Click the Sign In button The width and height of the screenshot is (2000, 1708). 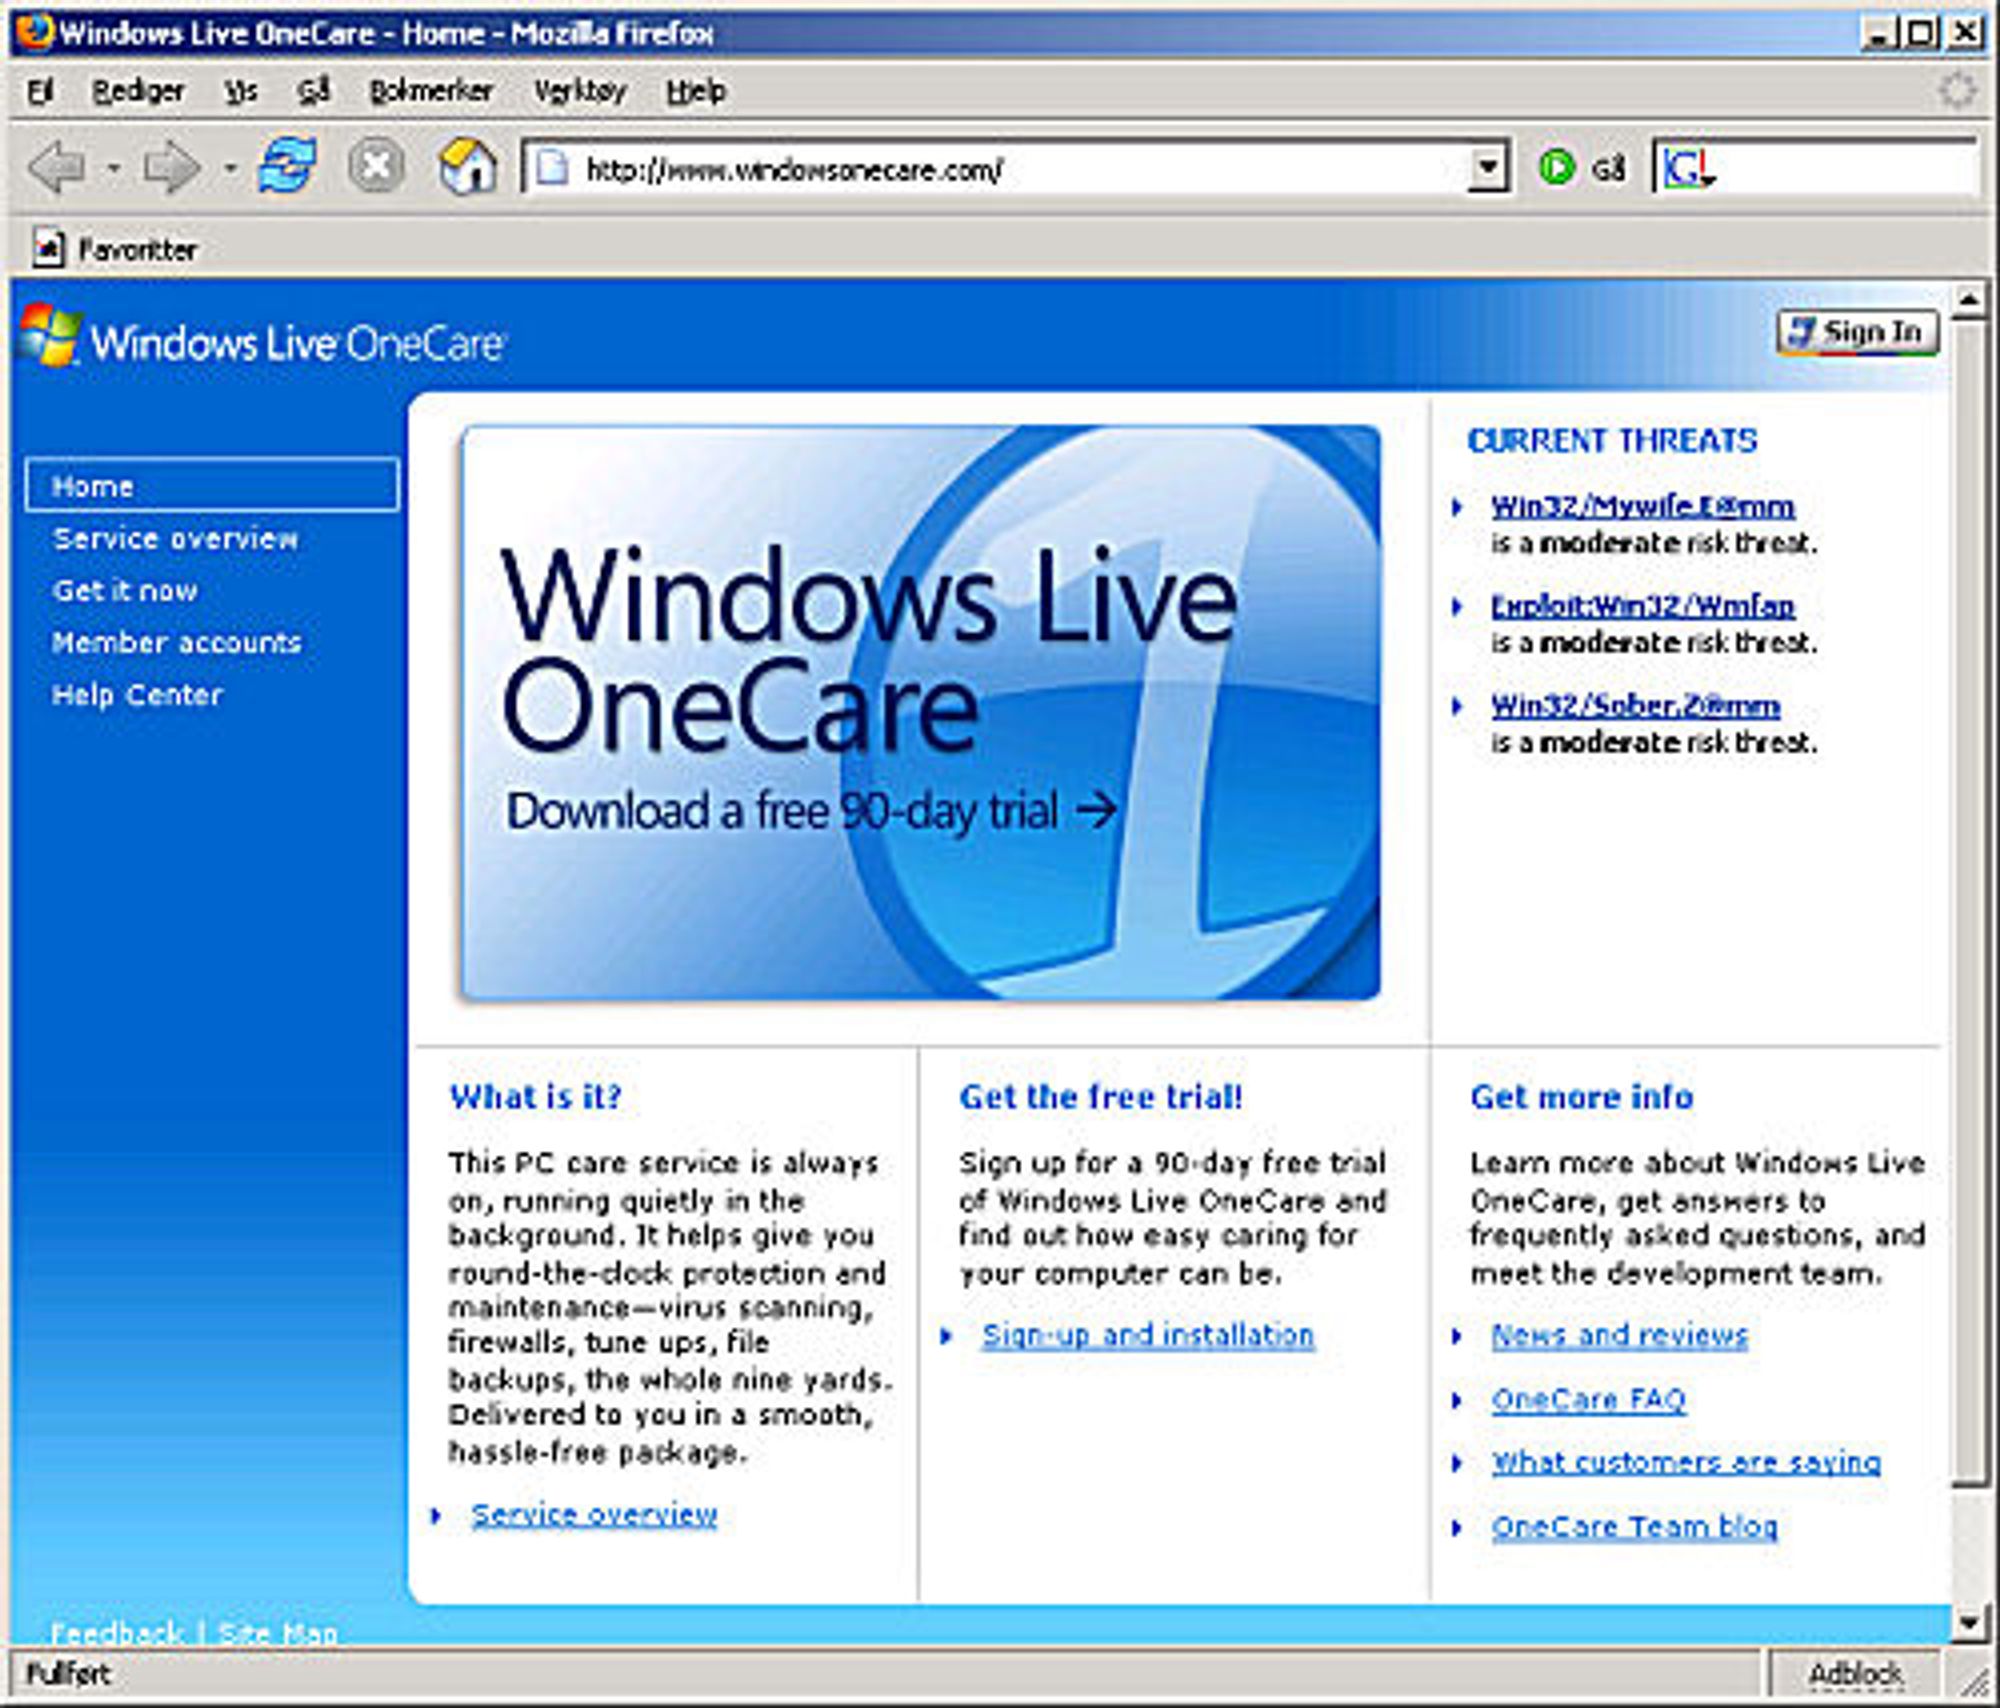(1858, 332)
